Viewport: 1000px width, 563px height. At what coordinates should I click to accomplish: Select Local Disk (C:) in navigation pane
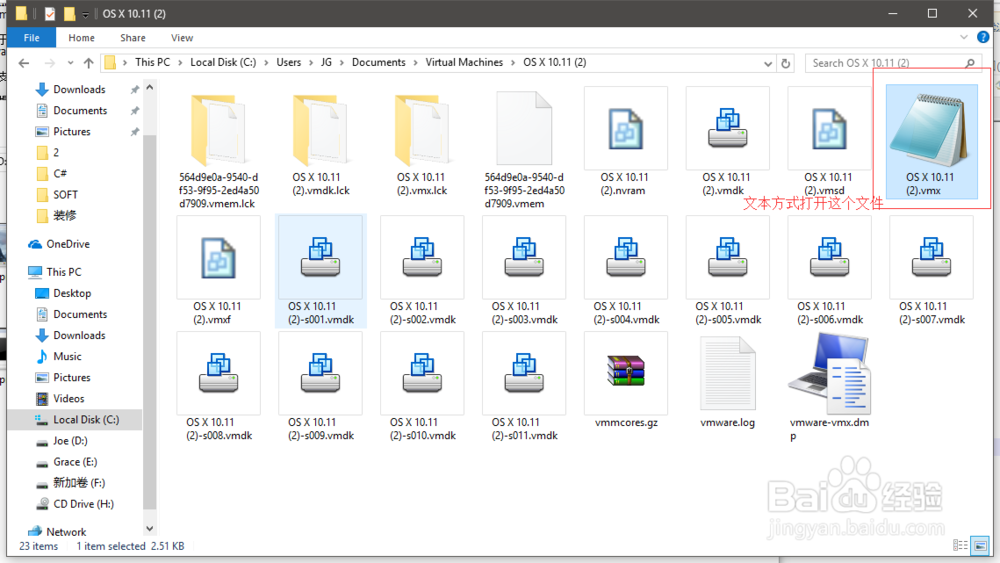pos(75,420)
